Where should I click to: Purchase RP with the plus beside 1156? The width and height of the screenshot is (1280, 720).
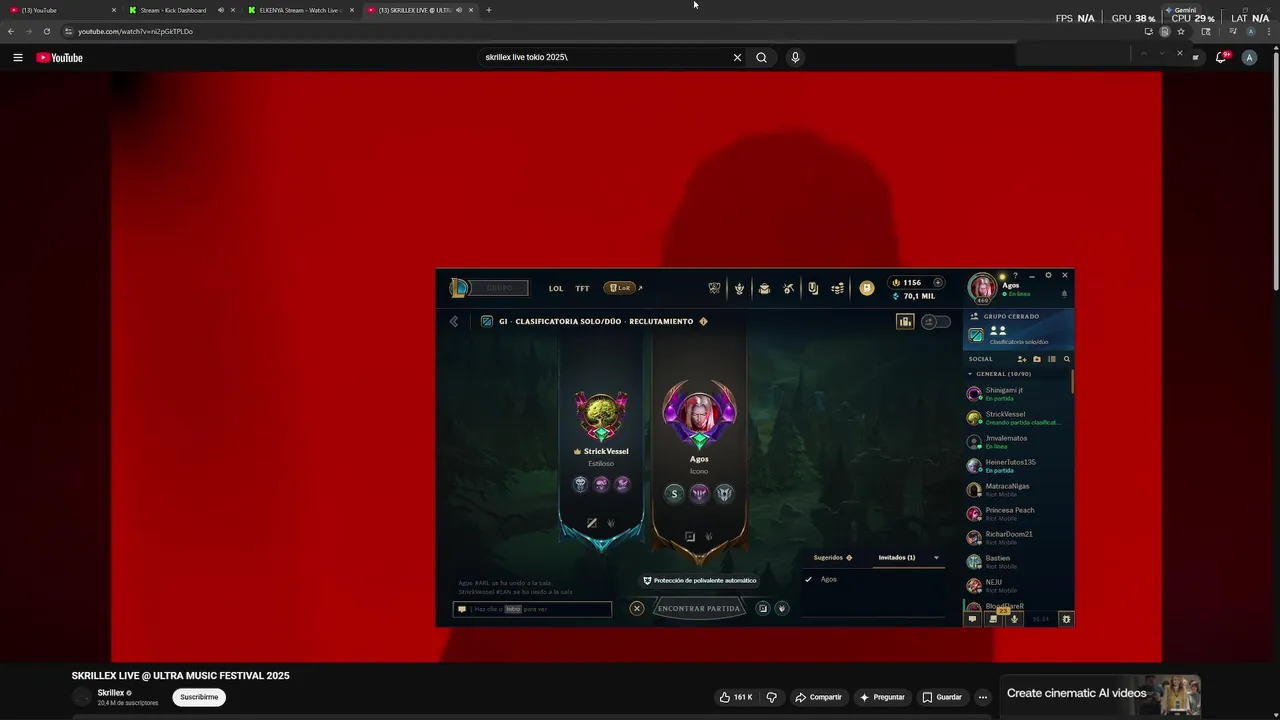tap(937, 283)
